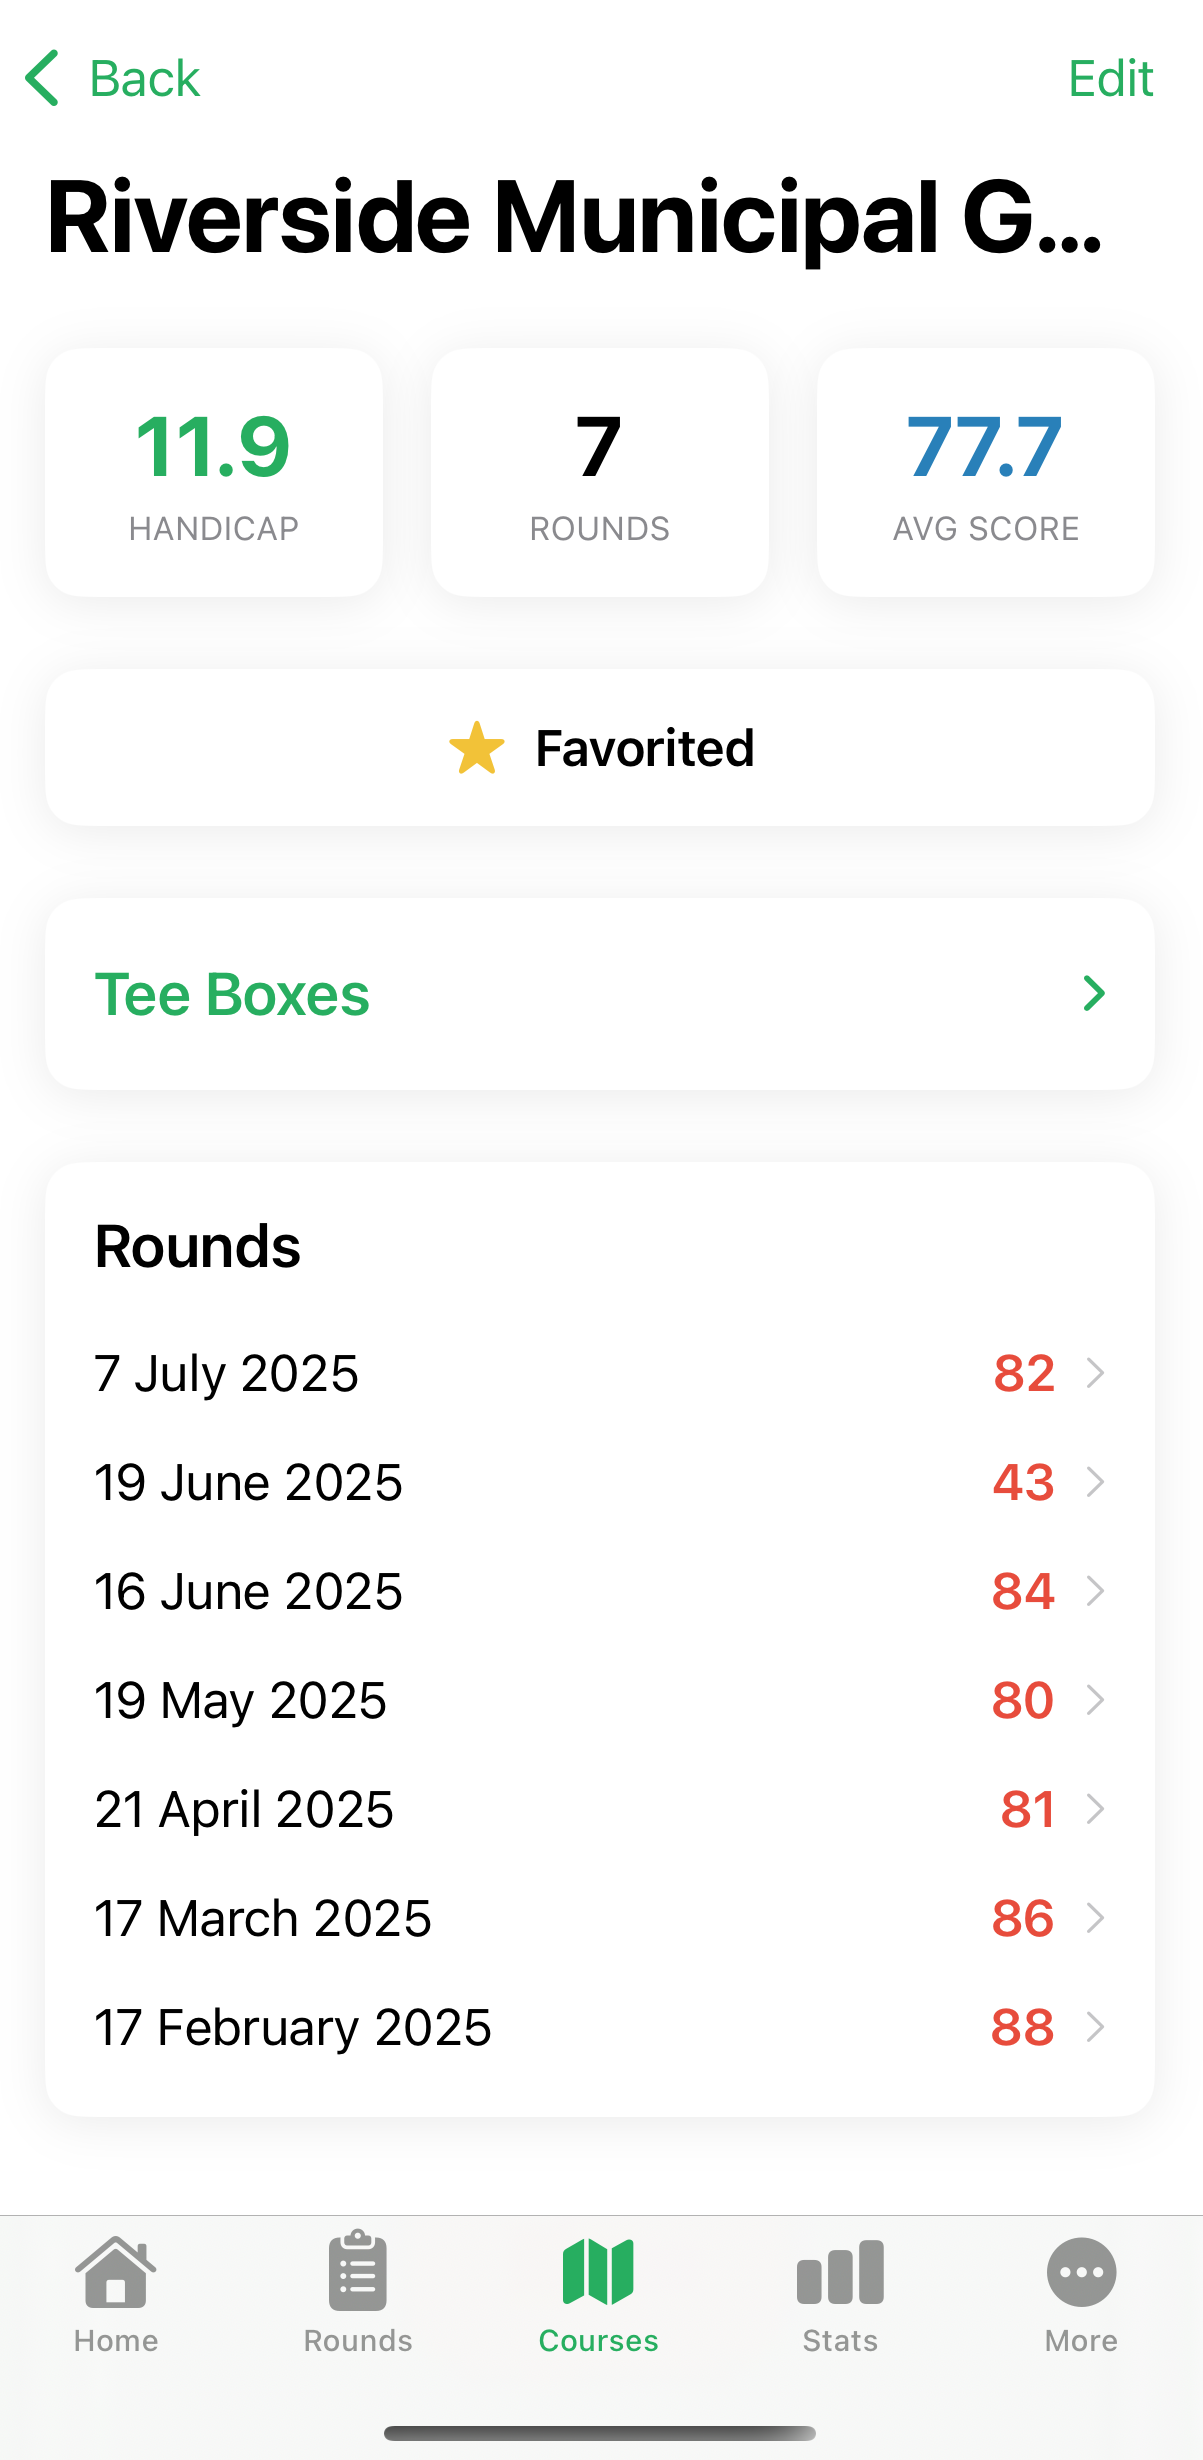Open the 7 July 2025 round chevron
1203x2460 pixels.
pyautogui.click(x=1096, y=1373)
